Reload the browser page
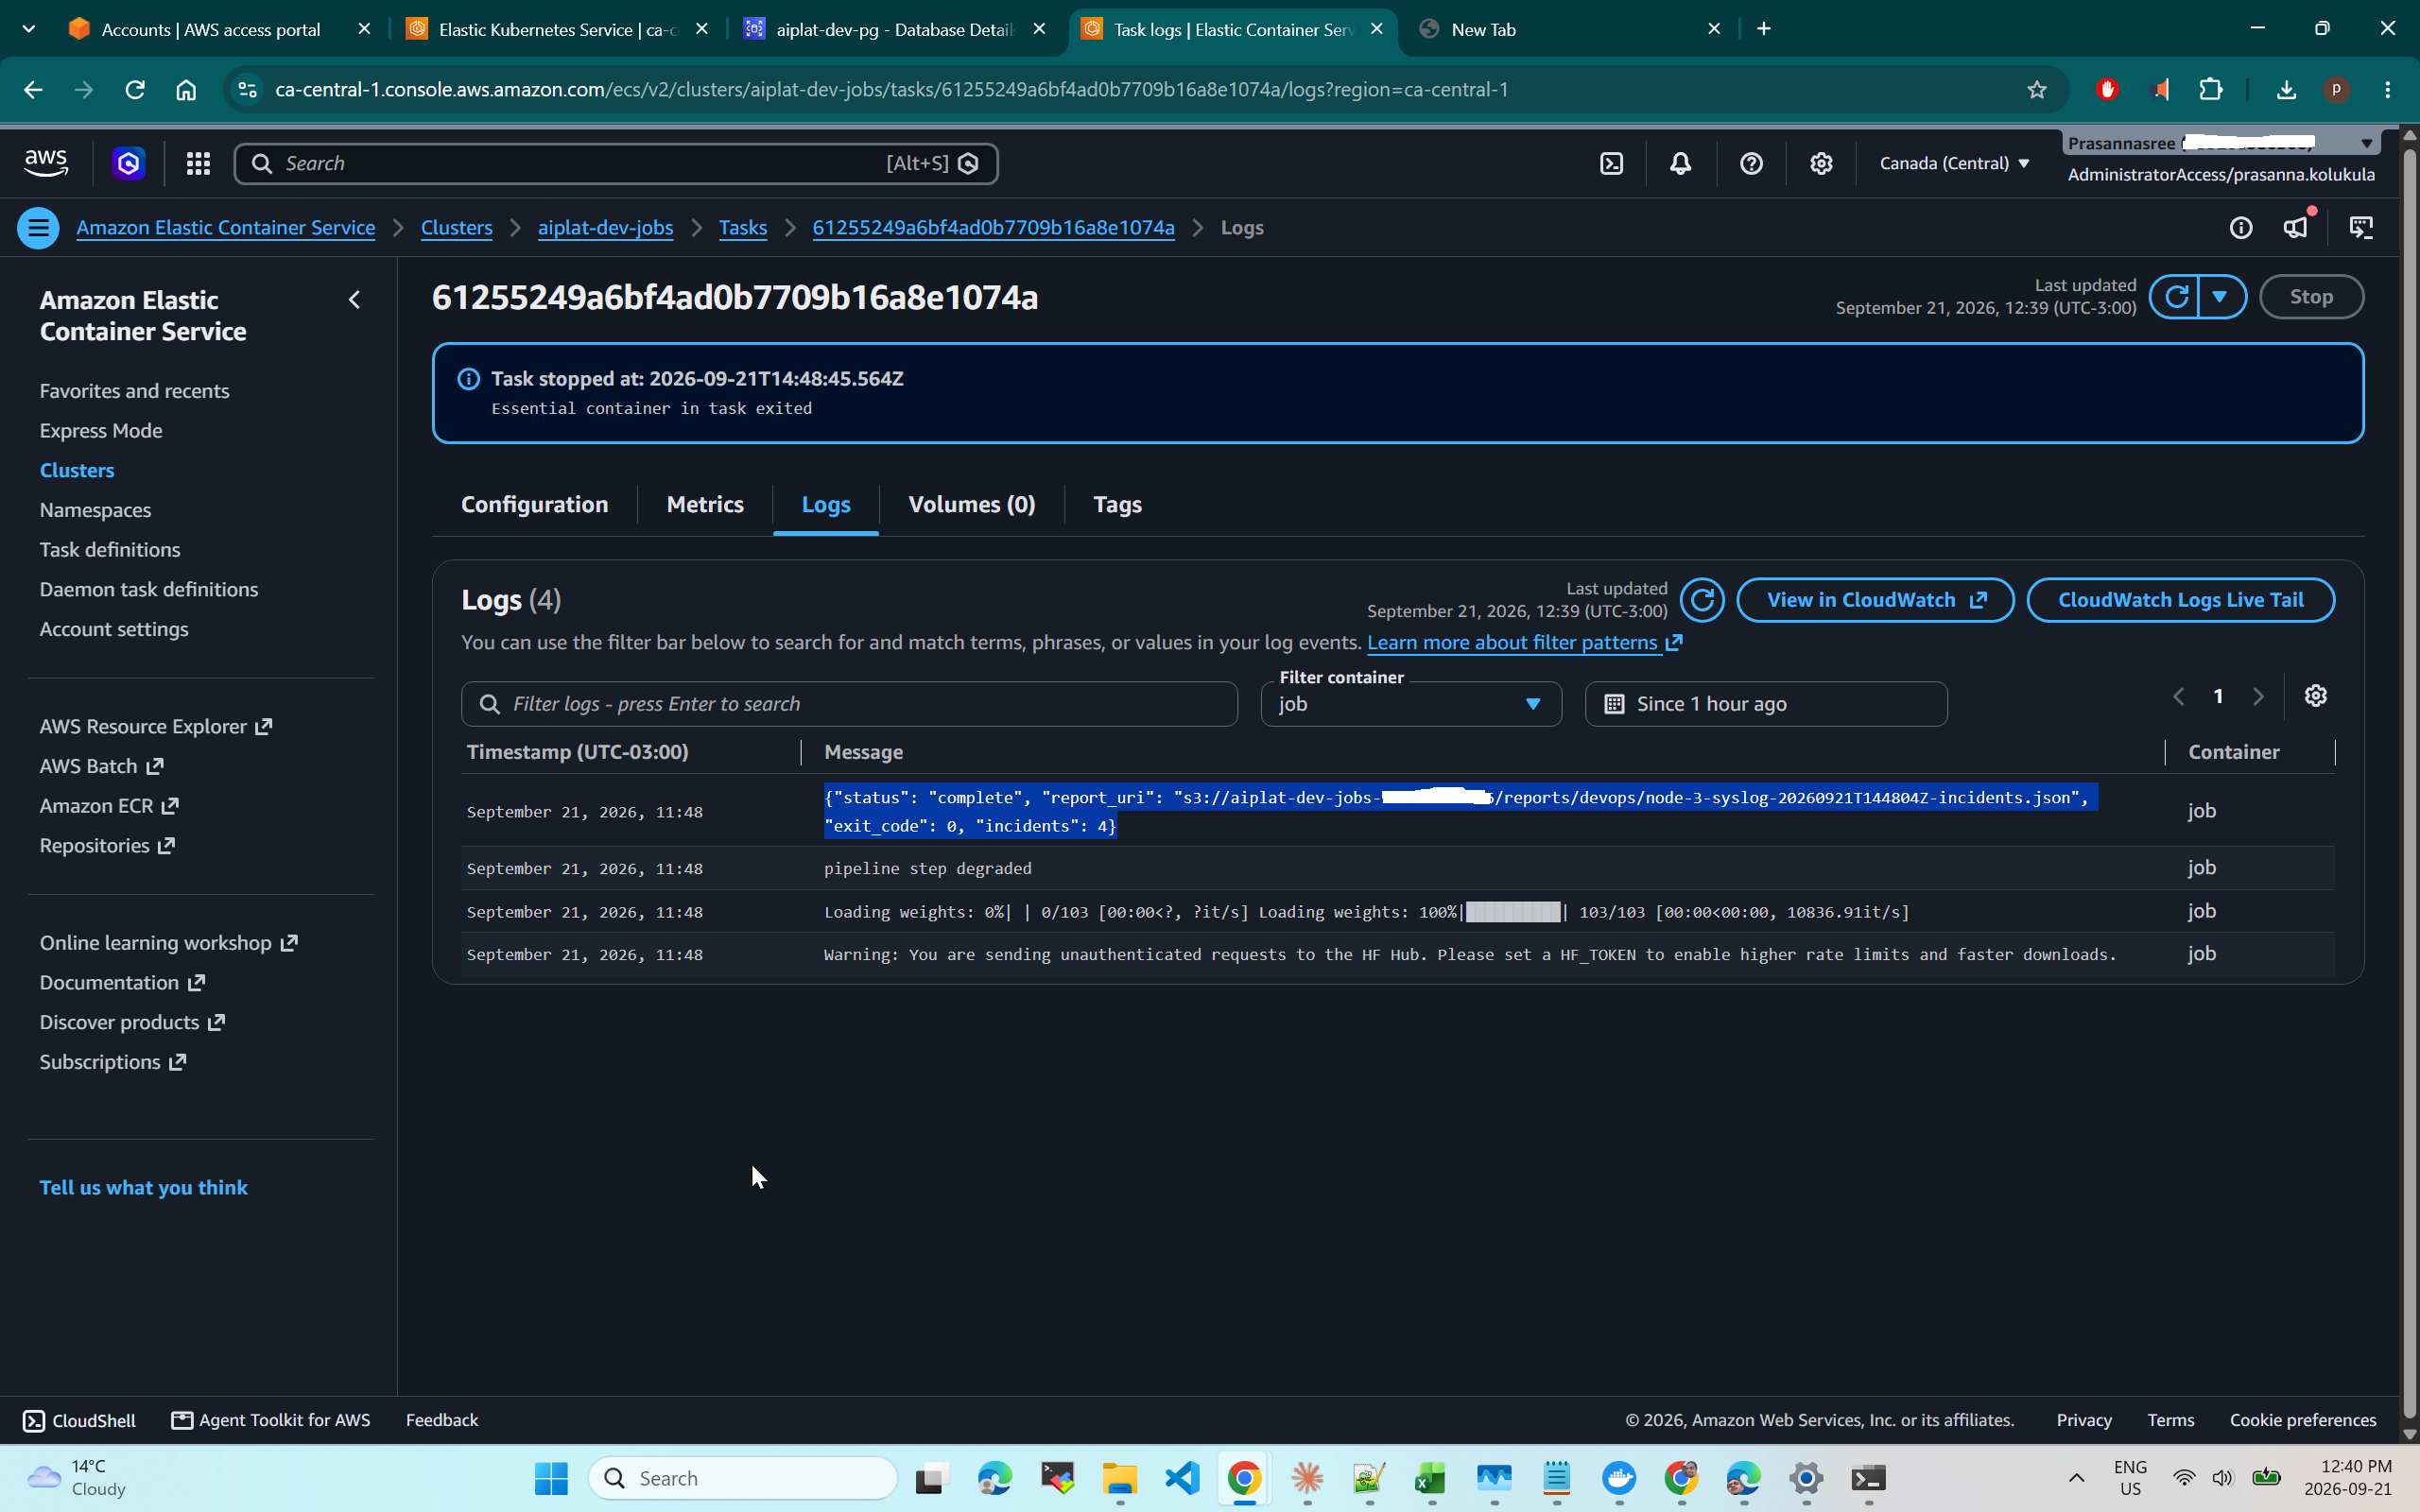This screenshot has height=1512, width=2420. (x=135, y=90)
